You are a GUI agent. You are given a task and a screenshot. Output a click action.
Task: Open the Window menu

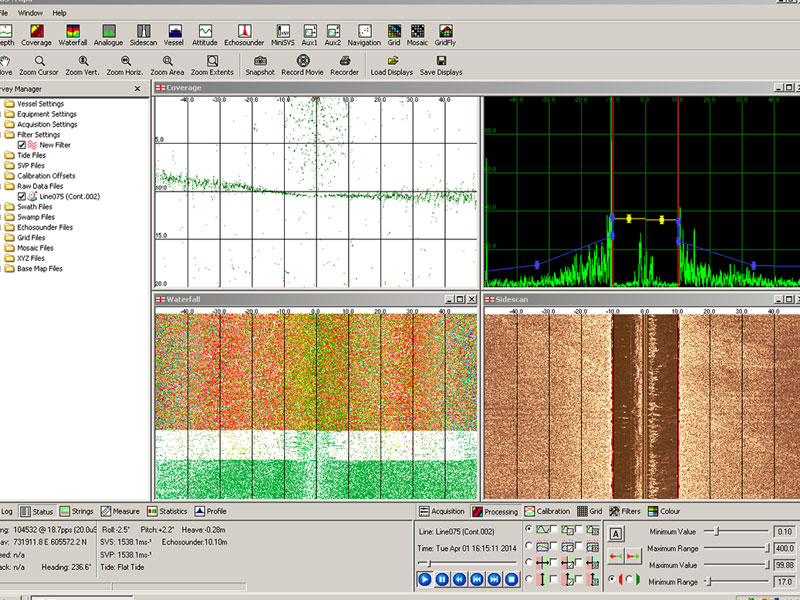coord(30,13)
